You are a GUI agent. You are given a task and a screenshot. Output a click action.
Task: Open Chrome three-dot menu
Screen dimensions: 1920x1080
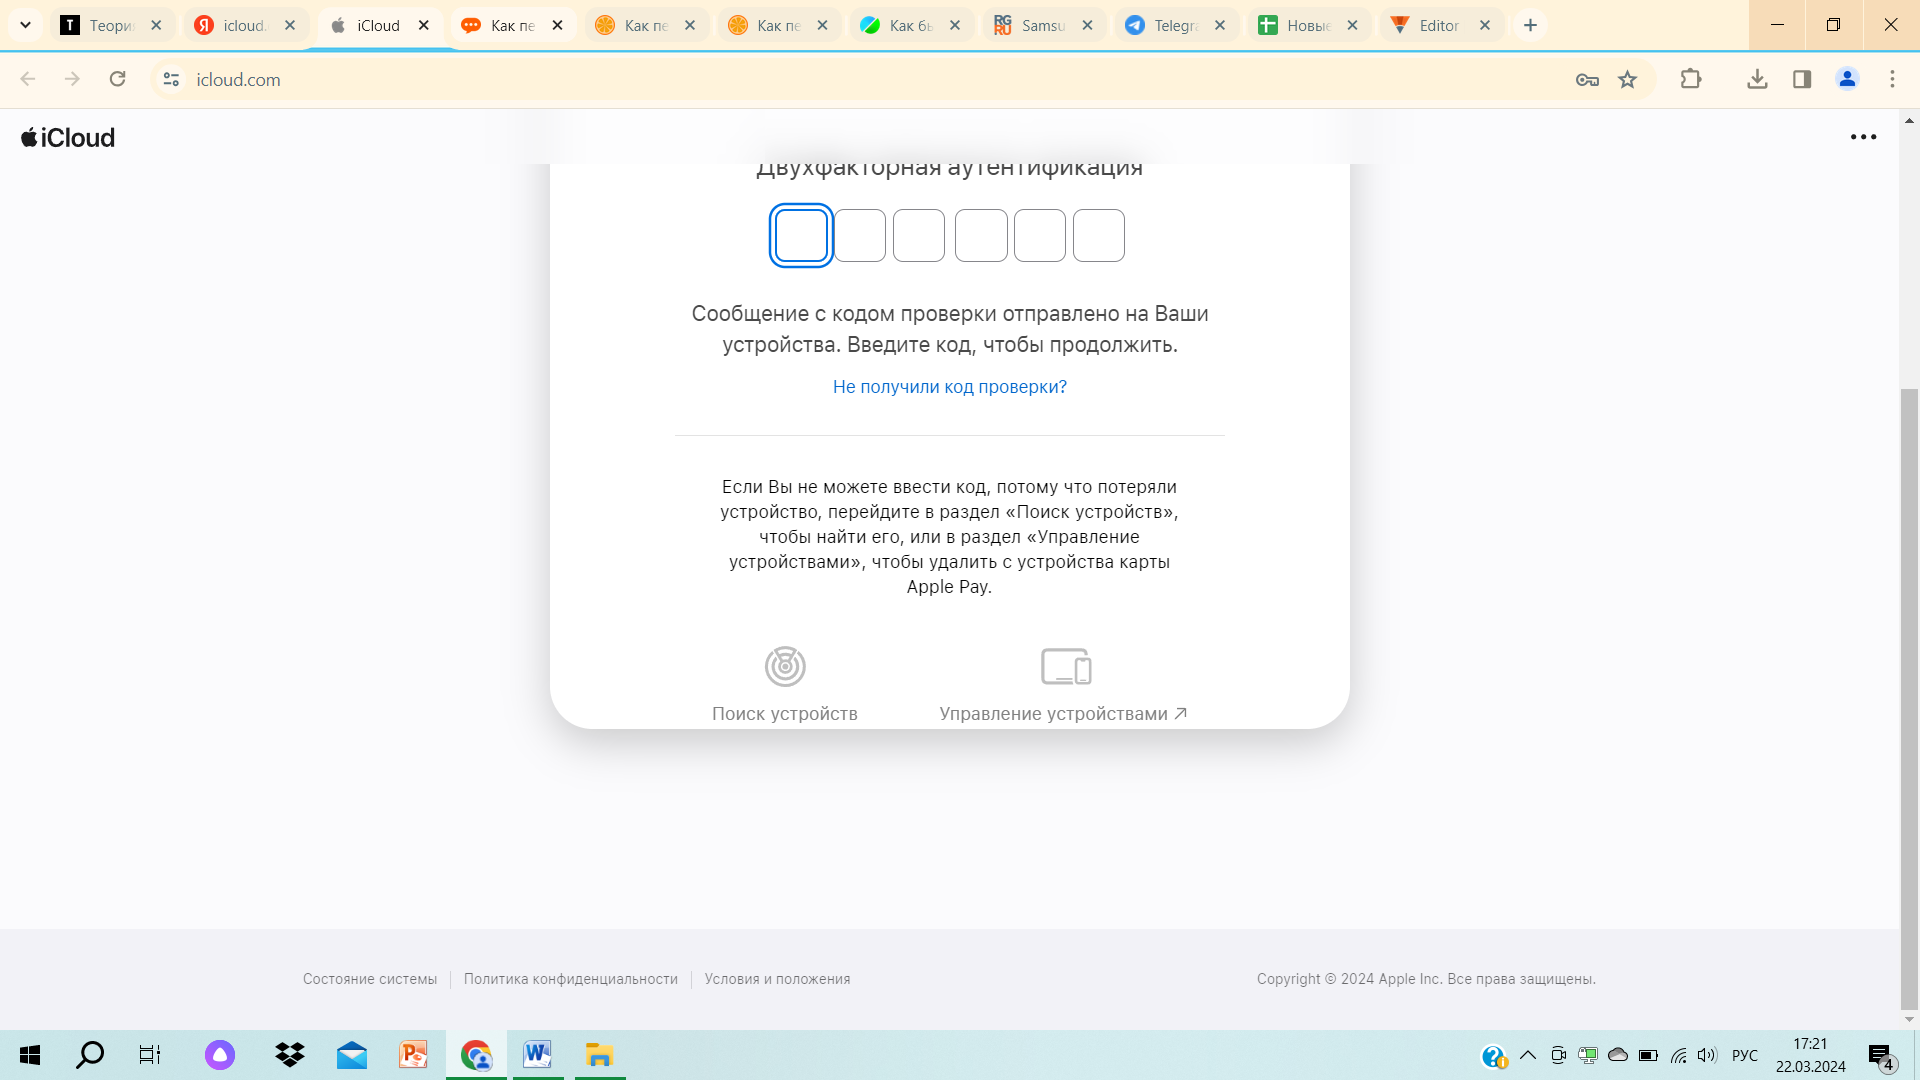click(x=1892, y=79)
